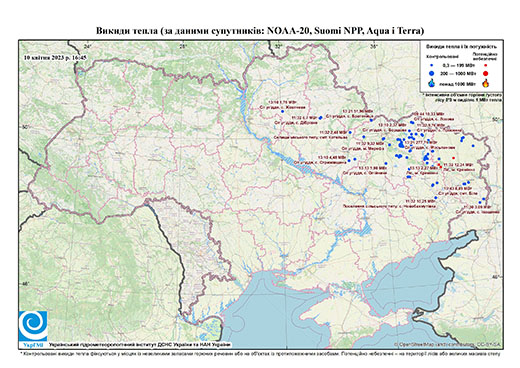Select the isolated red marker in the eastern region
This screenshot has width=520, height=368.
click(x=453, y=158)
